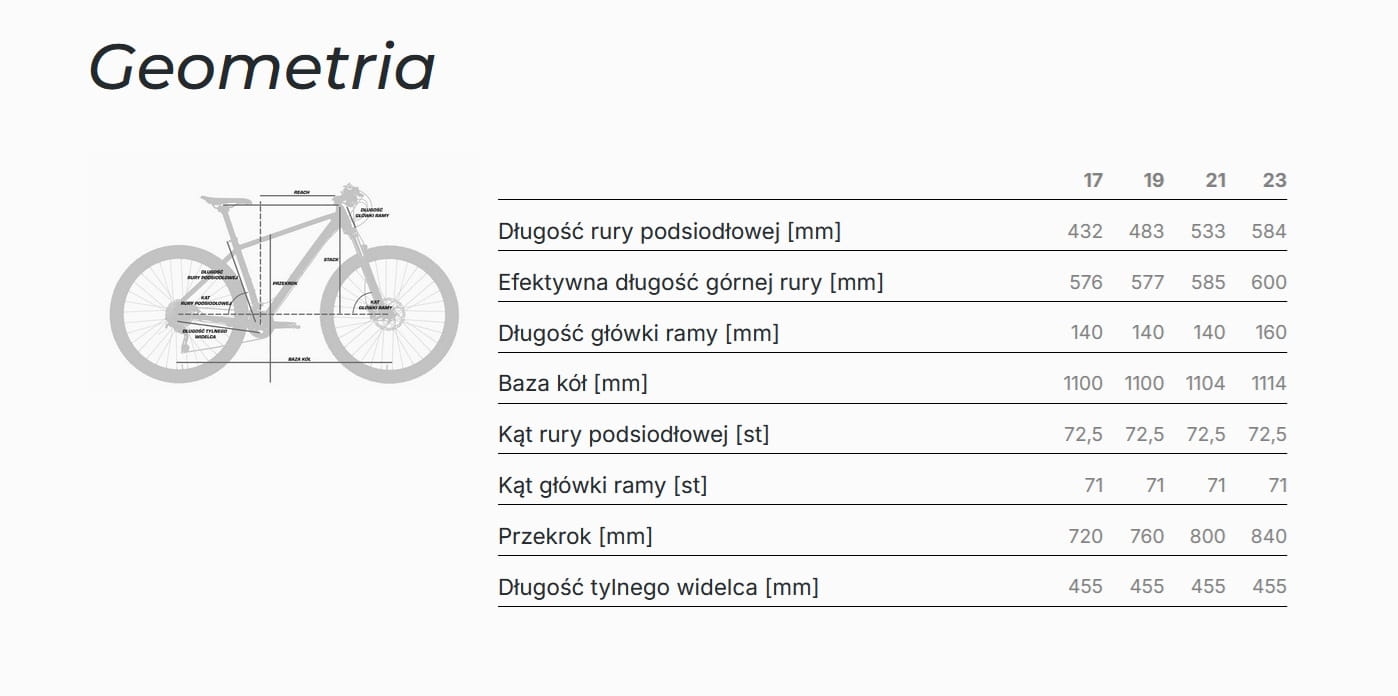Click the Efektywna długość górnej rury label
The width and height of the screenshot is (1398, 696).
pos(690,282)
